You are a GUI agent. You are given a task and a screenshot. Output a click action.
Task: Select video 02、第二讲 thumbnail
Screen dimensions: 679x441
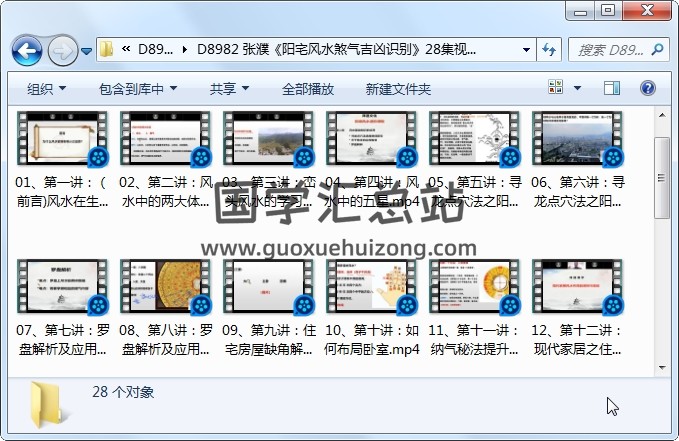pos(165,139)
